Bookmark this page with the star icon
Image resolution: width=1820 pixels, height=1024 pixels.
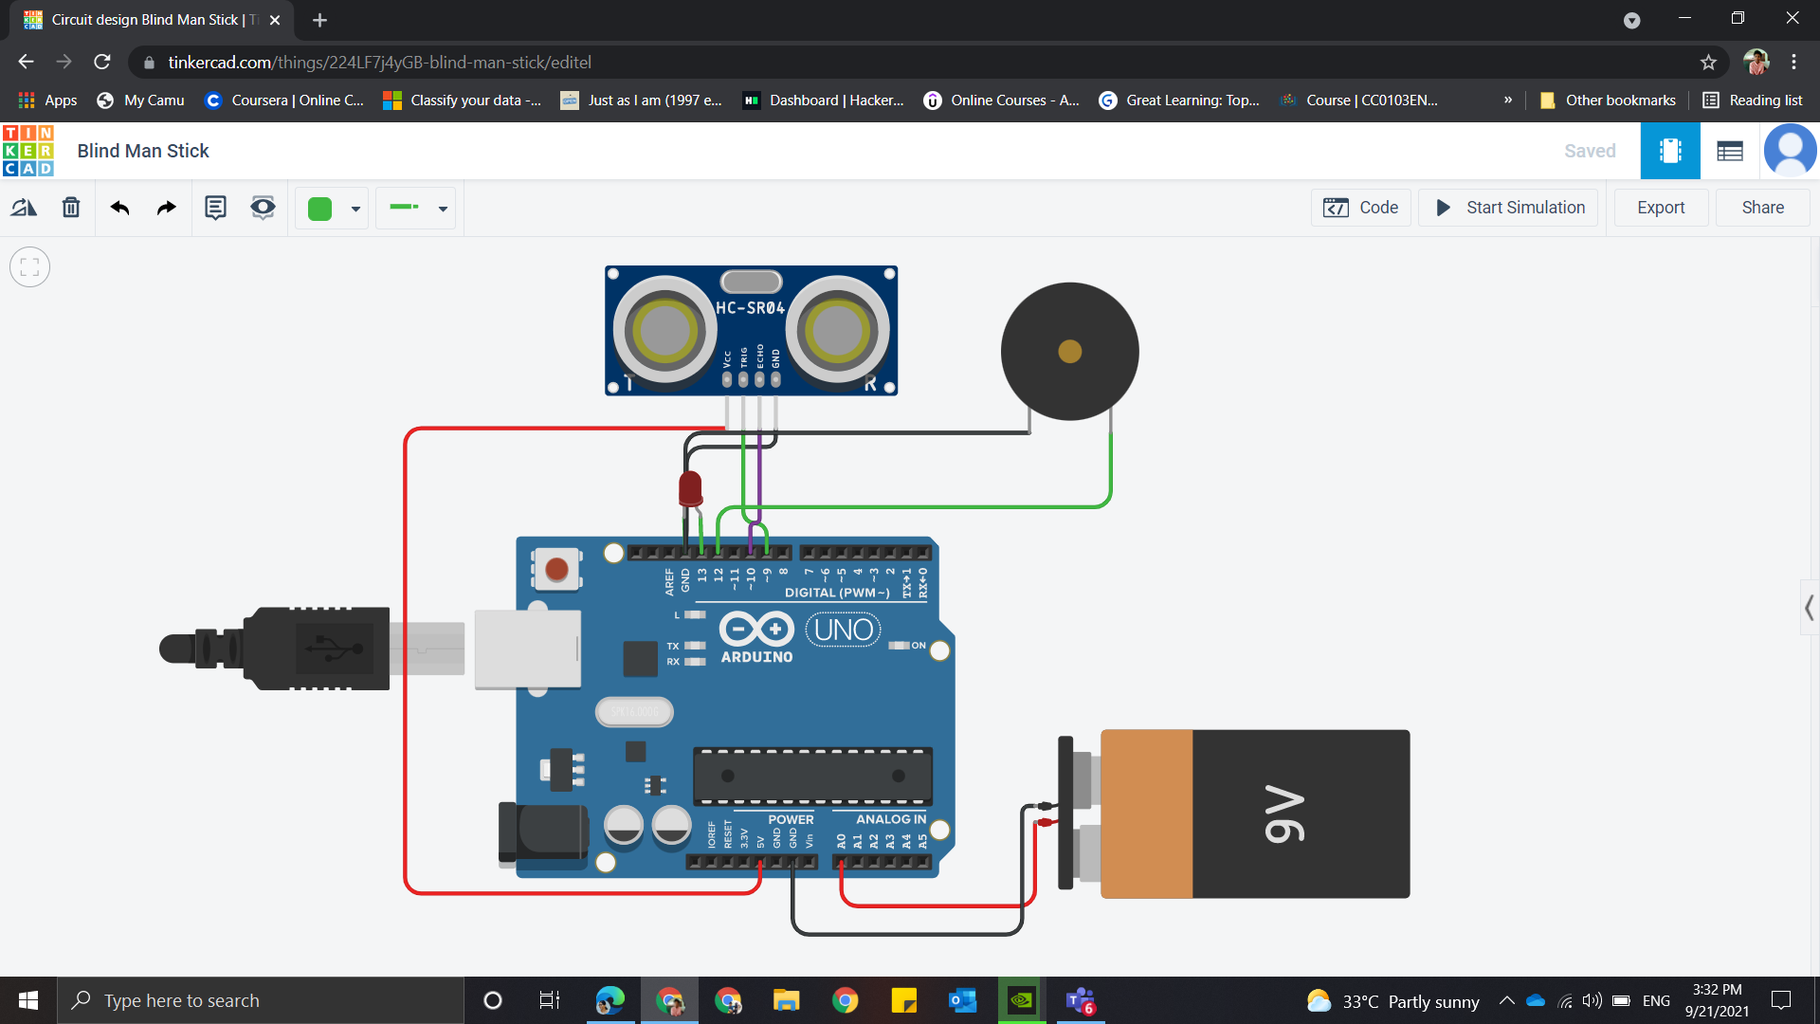pyautogui.click(x=1708, y=61)
